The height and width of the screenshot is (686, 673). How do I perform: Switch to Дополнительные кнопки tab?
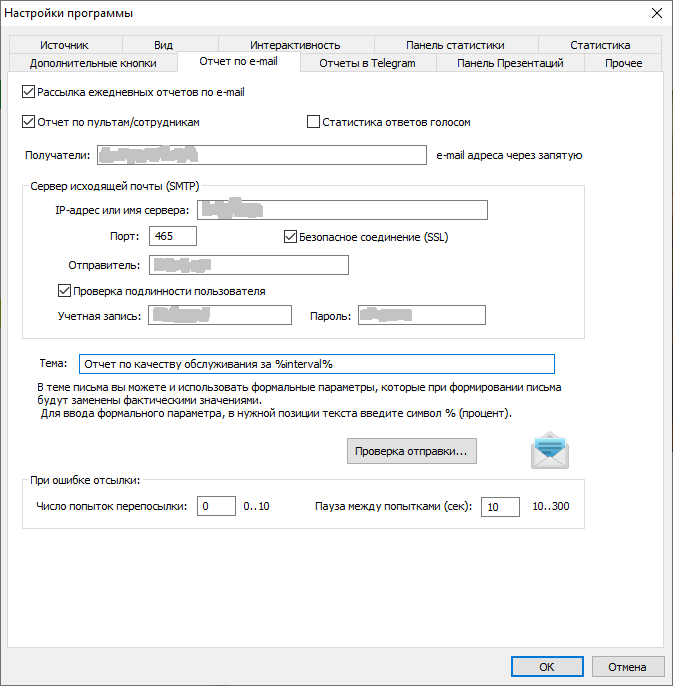92,63
